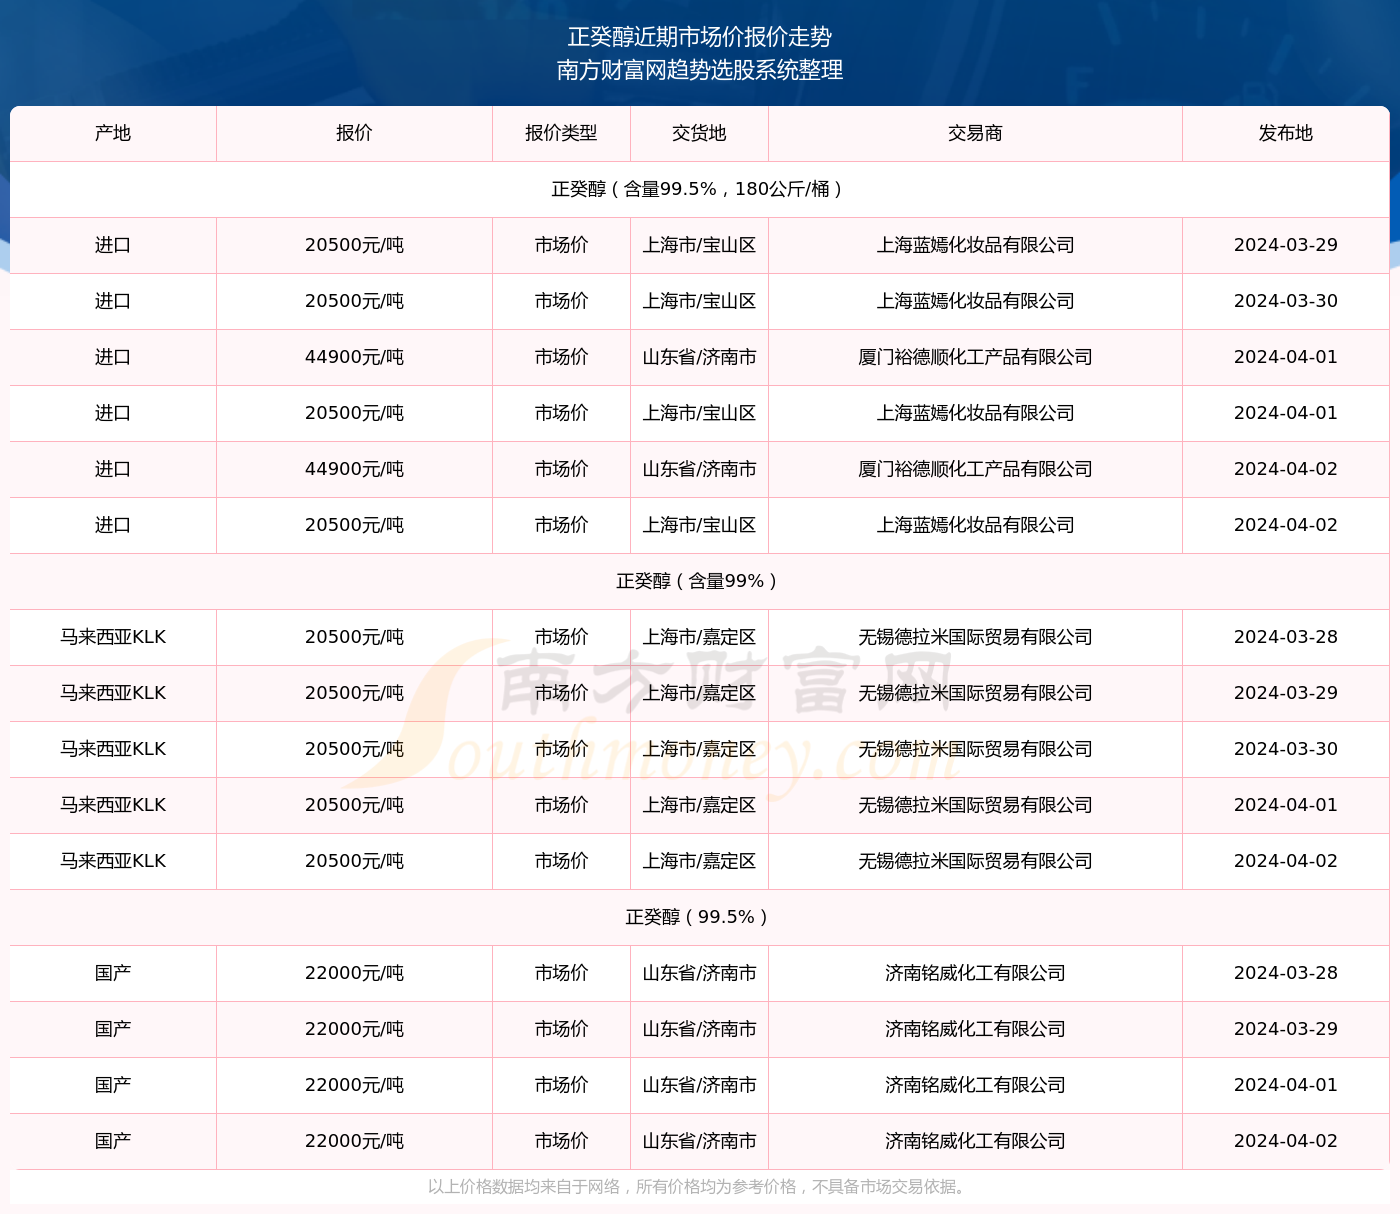
Task: Select the title 正癸醇近期市场价报价走势
Action: coord(700,37)
